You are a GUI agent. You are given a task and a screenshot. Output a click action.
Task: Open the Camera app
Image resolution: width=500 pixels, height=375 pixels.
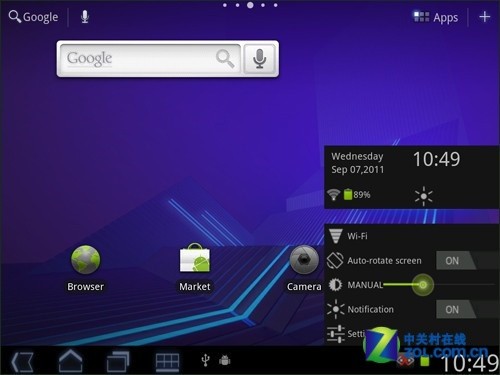304,268
